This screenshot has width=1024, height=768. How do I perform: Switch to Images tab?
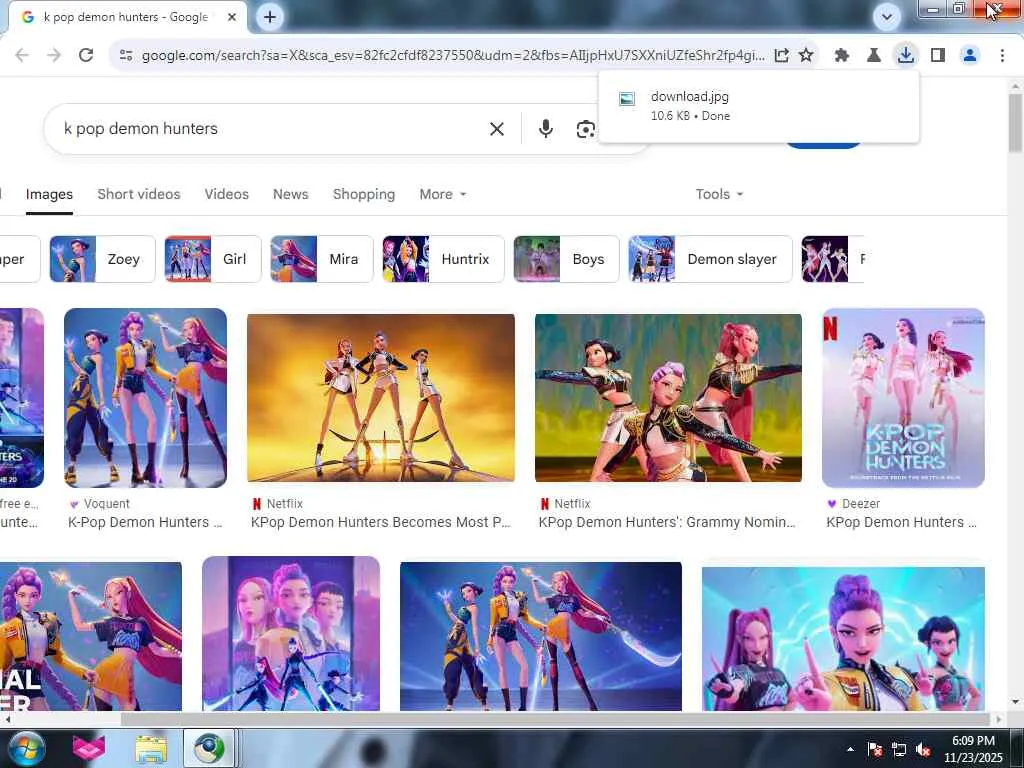49,194
